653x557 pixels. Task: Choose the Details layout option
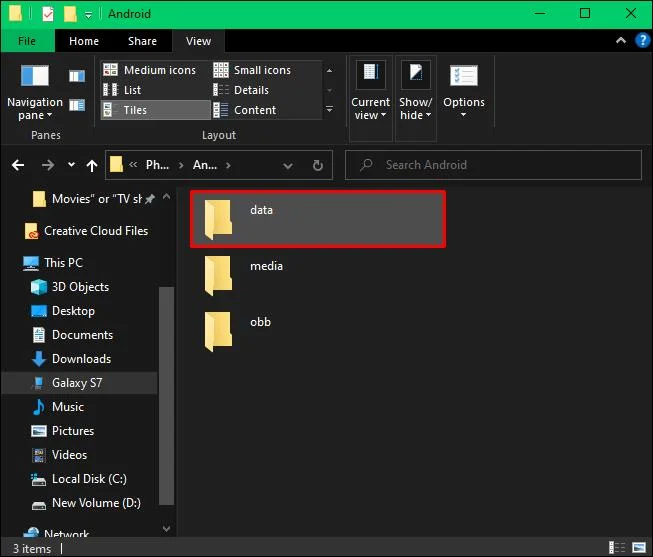241,90
